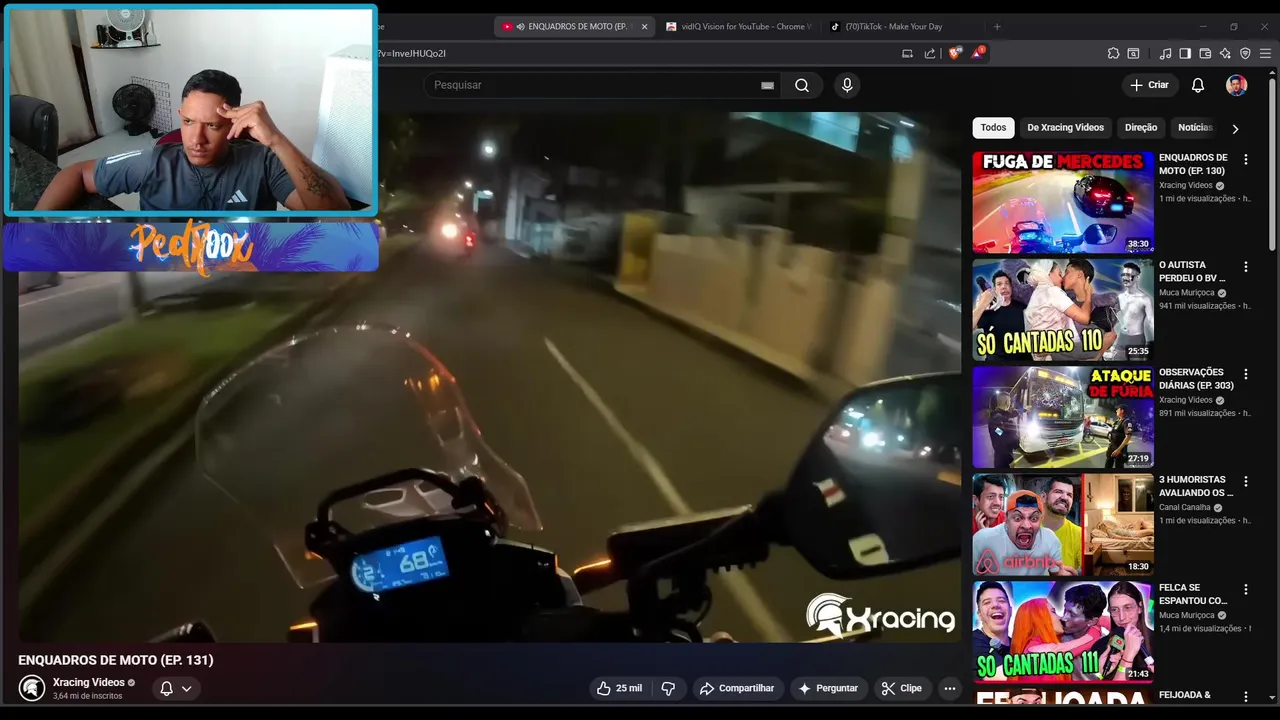
Task: Open Xracing Videos channel avatar
Action: tap(32, 688)
